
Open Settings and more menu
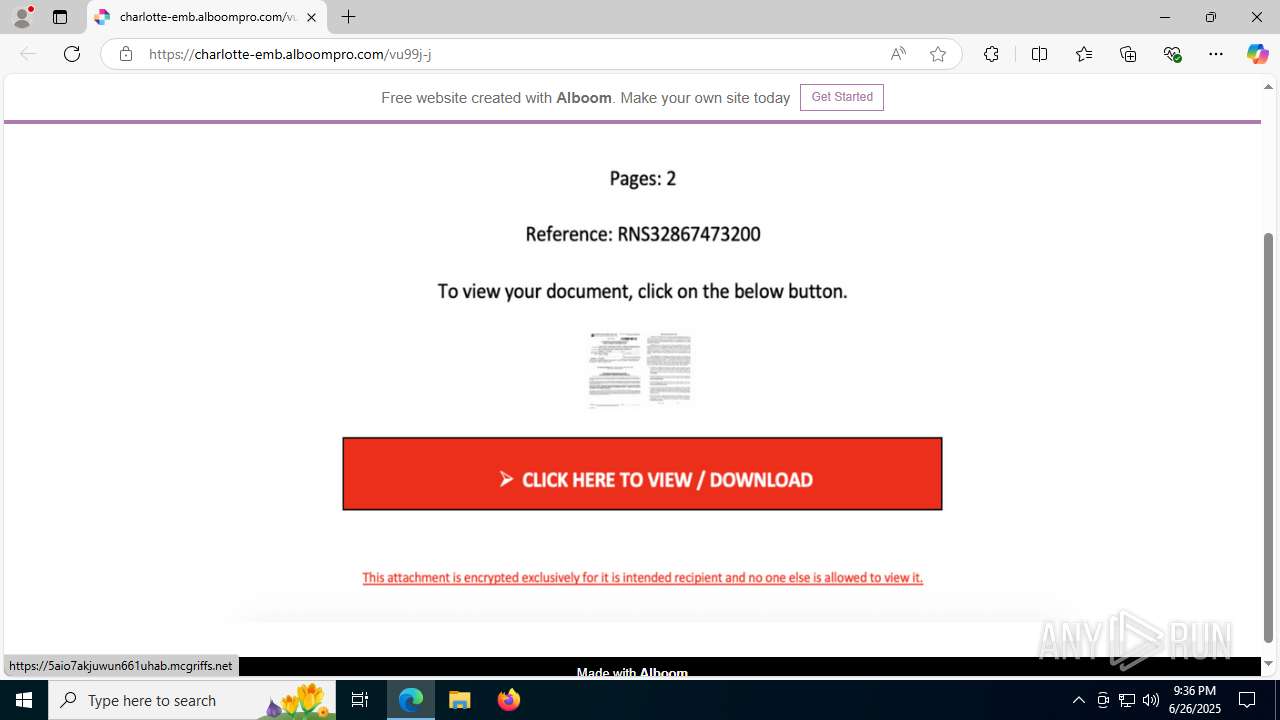[1216, 54]
